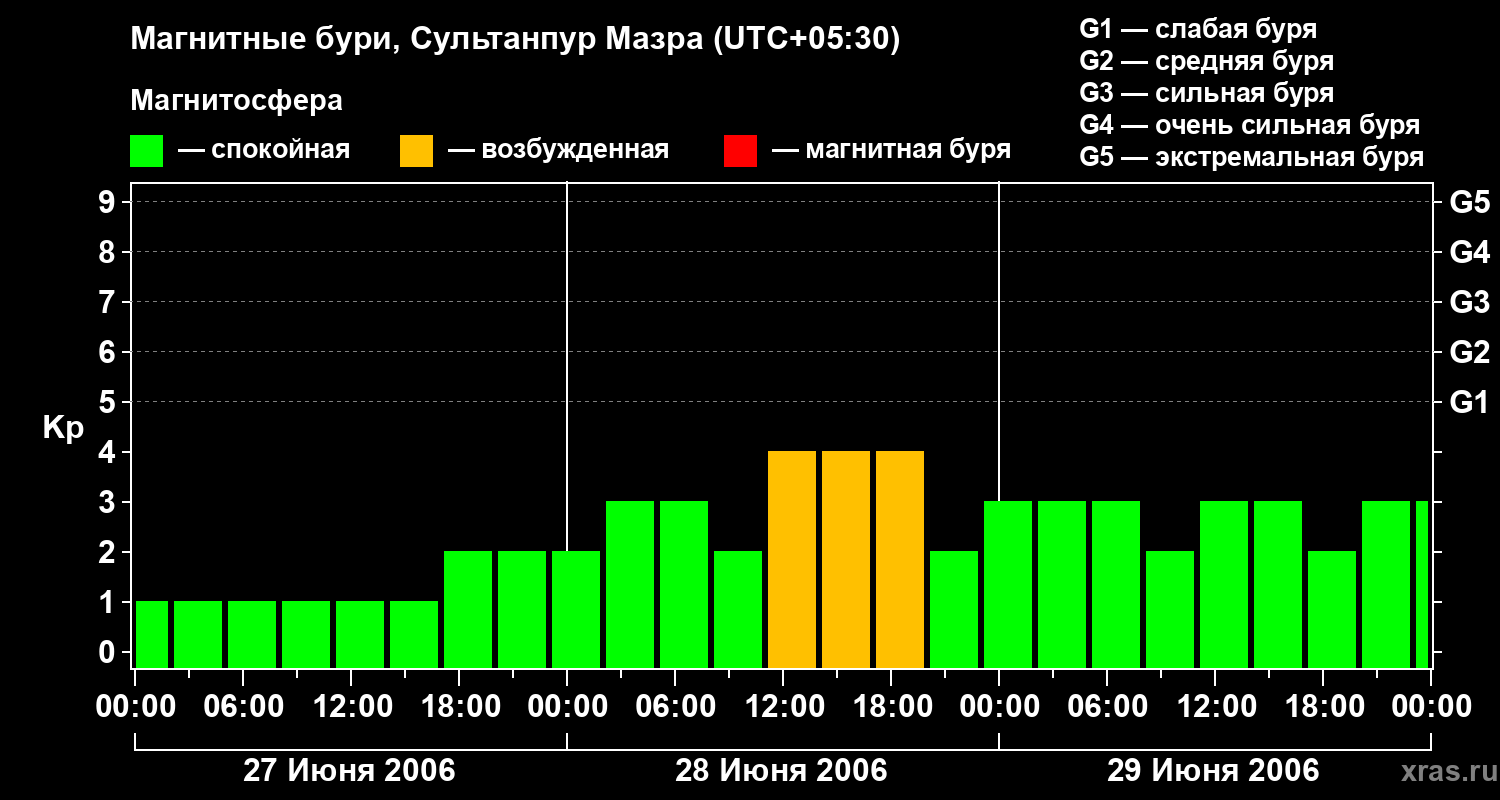The image size is (1500, 800).
Task: Click the '— возбужденная' legend label
Action: (559, 151)
